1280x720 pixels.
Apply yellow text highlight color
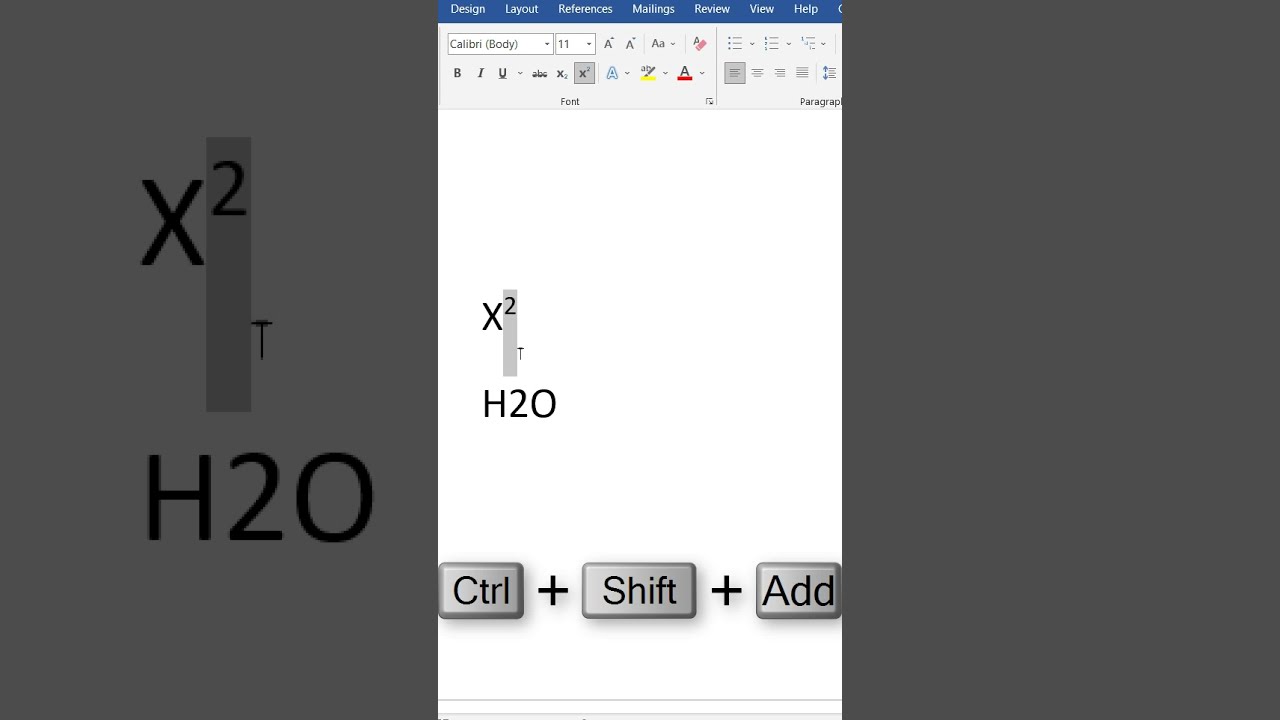click(x=648, y=73)
